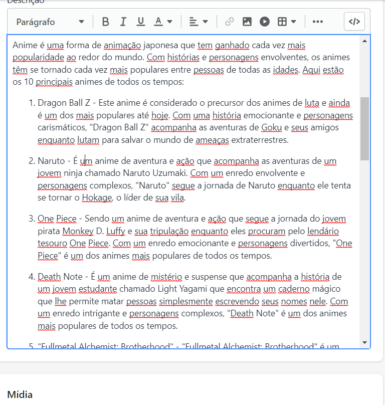The height and width of the screenshot is (405, 385).
Task: Switch to HTML code view
Action: (354, 22)
